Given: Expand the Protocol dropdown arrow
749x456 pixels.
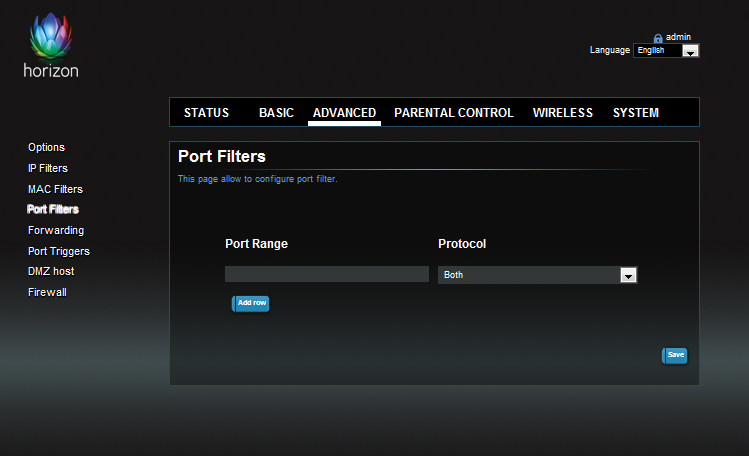Looking at the screenshot, I should click(628, 275).
